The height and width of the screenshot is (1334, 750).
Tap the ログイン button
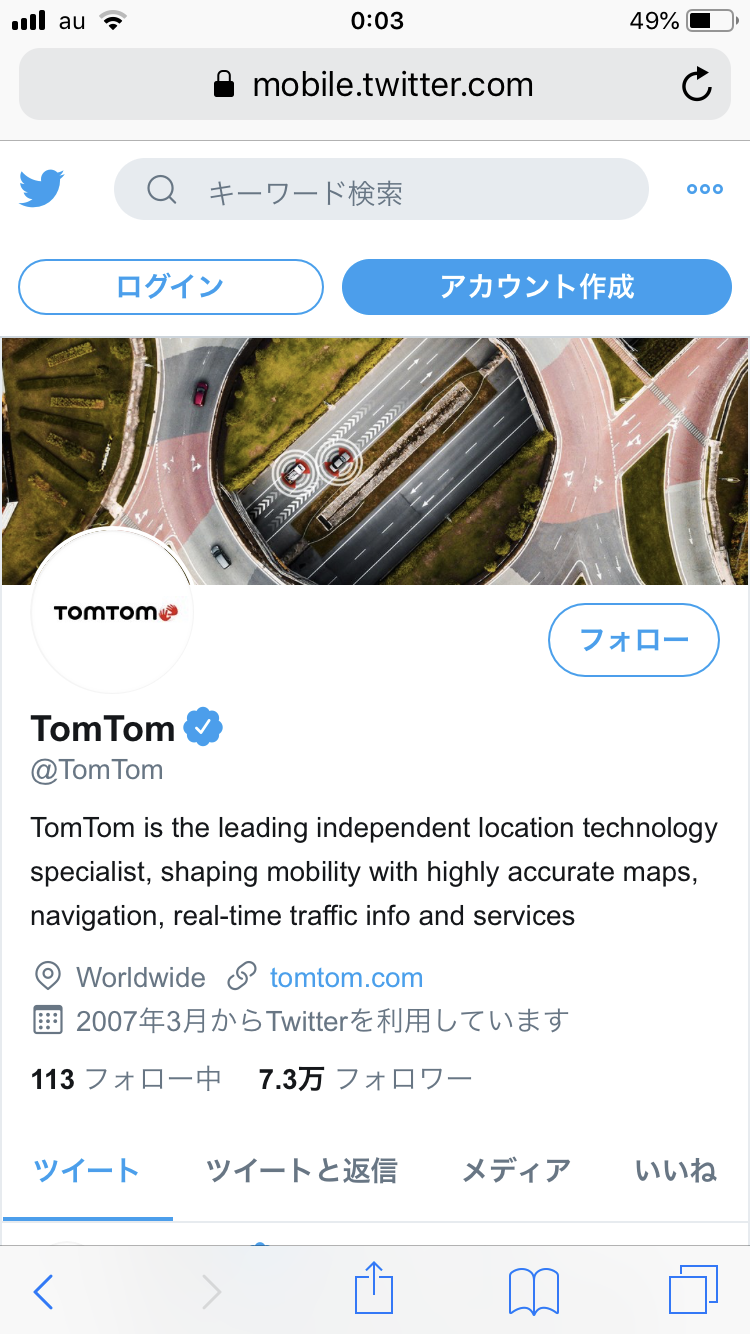point(171,287)
